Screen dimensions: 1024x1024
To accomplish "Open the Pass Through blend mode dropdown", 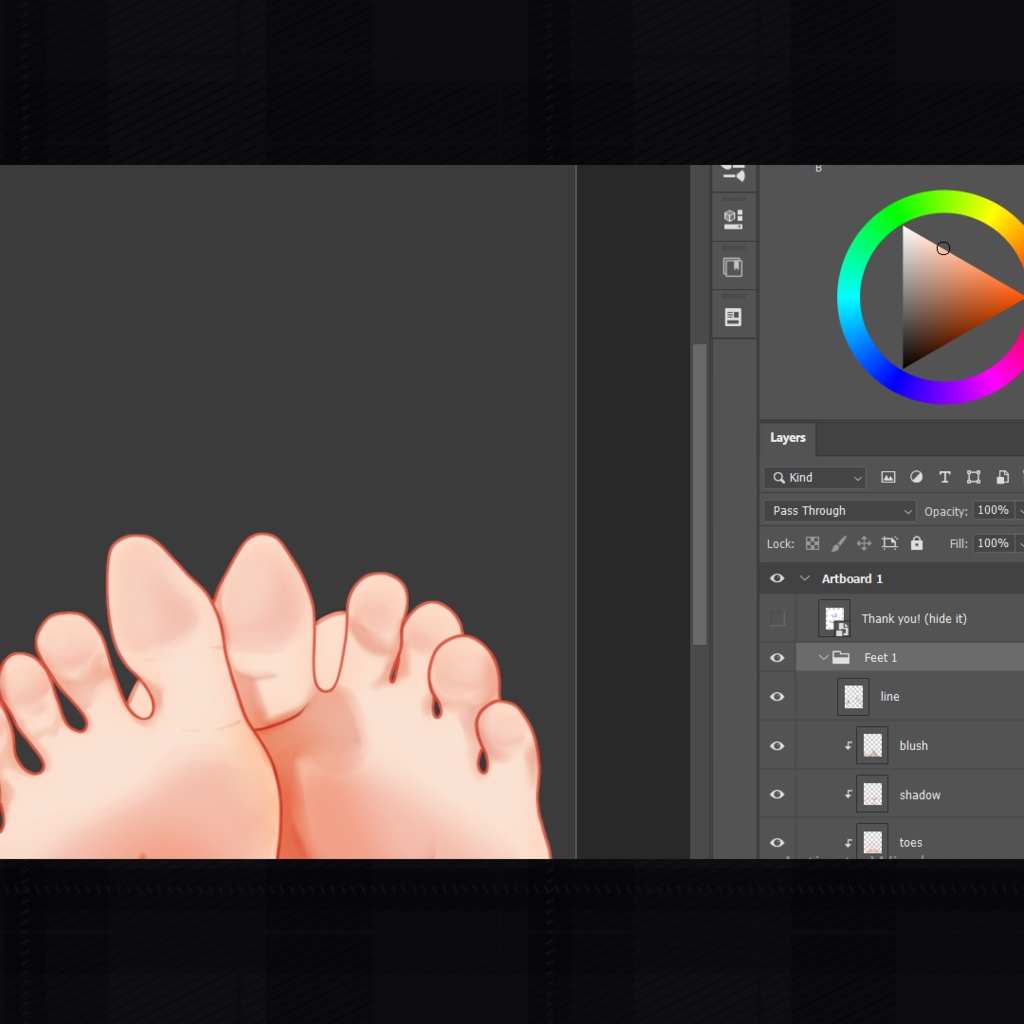I will click(838, 510).
